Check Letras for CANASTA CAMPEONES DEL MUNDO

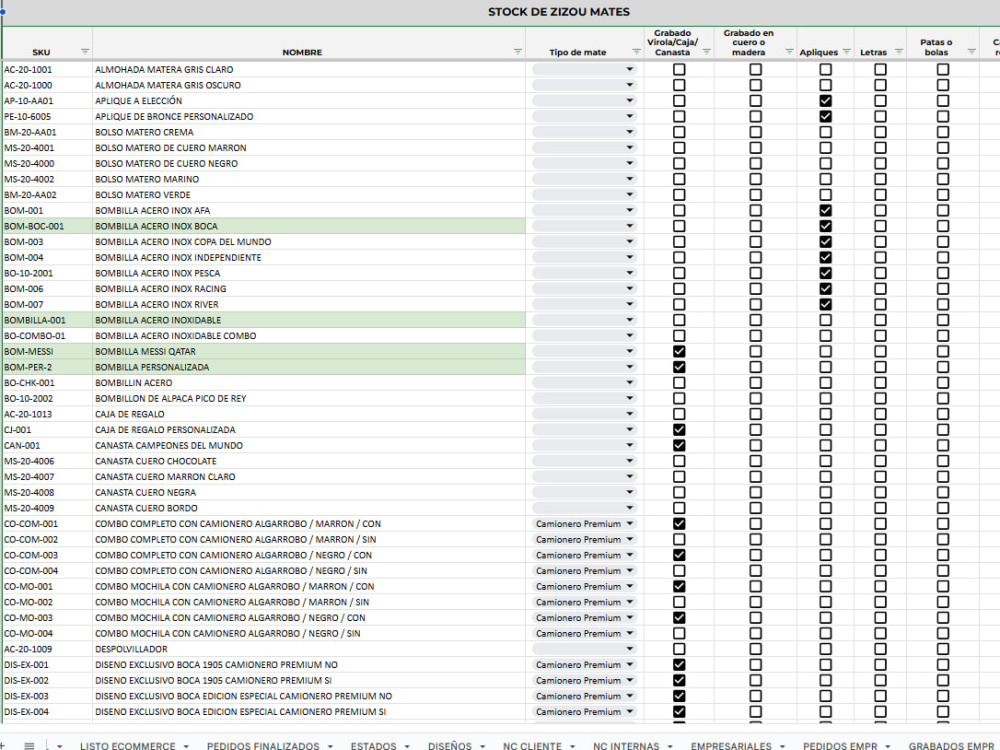pyautogui.click(x=880, y=445)
